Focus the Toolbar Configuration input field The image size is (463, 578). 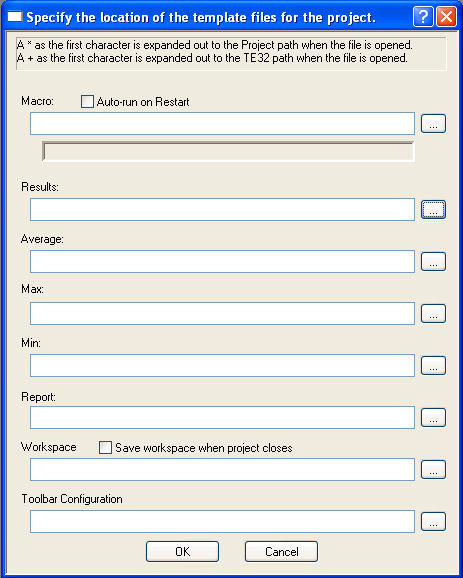[x=222, y=521]
